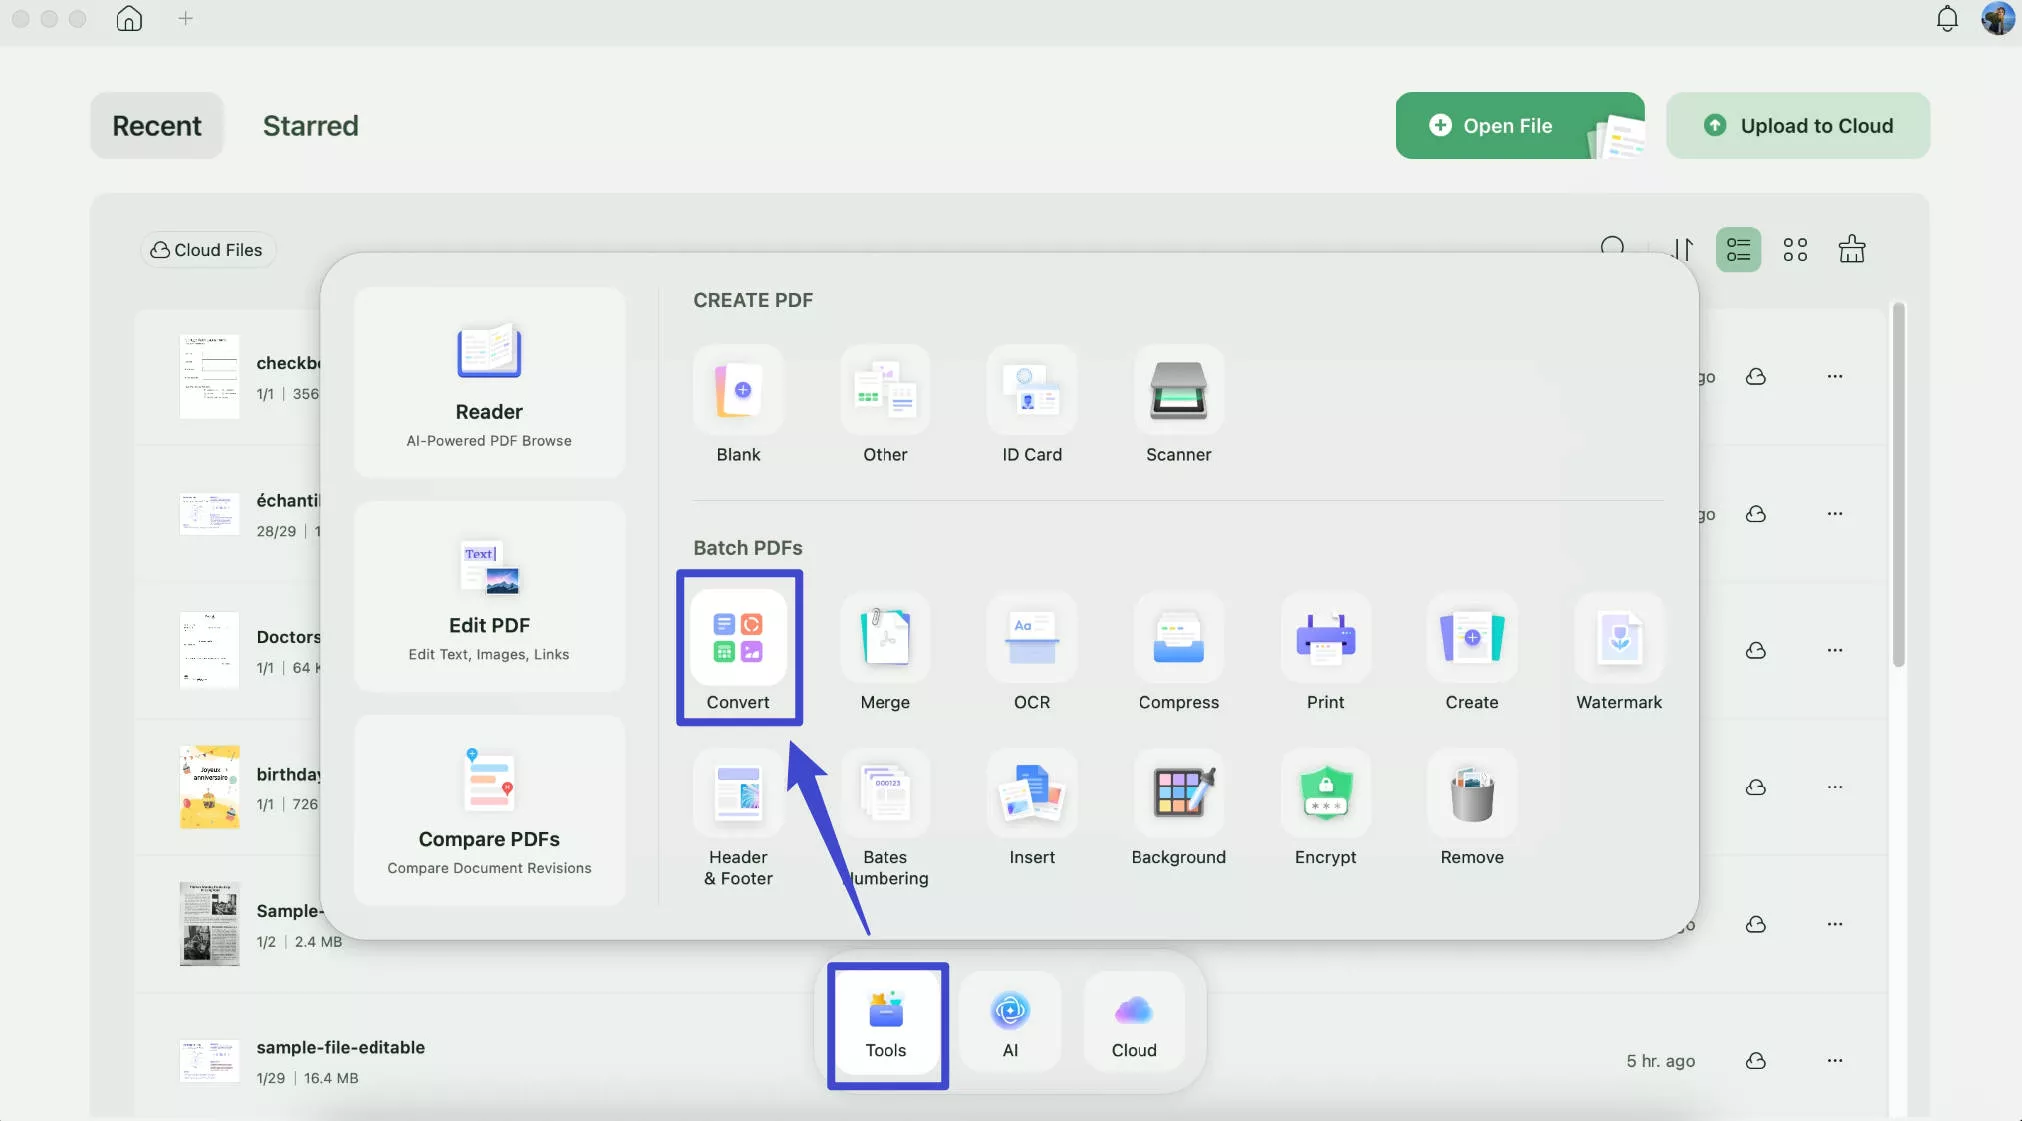Upload birthday file row to cloud
Viewport: 2022px width, 1121px height.
[x=1755, y=788]
